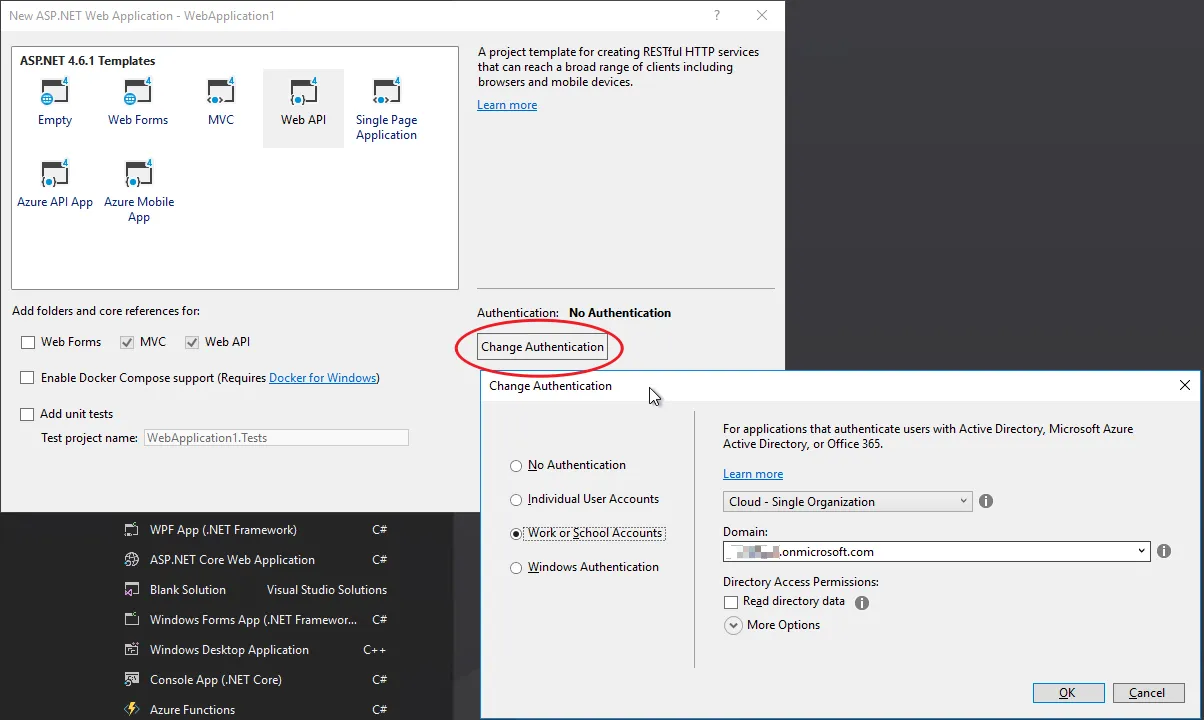The width and height of the screenshot is (1204, 720).
Task: Click info icon next to Read directory data
Action: pos(862,602)
